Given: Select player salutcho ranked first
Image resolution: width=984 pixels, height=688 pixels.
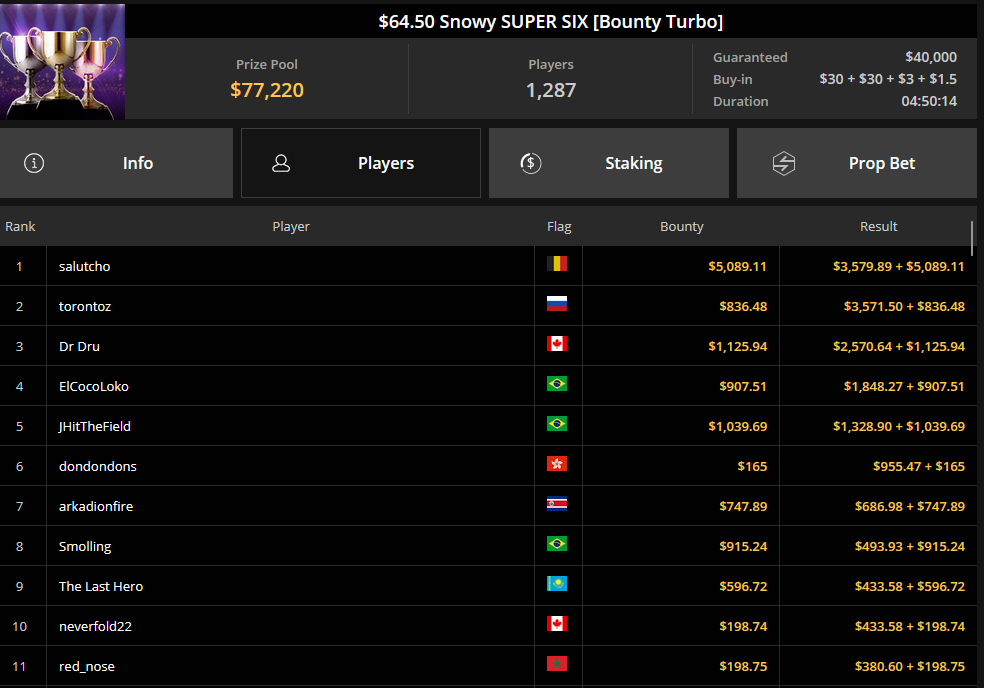Looking at the screenshot, I should coord(85,267).
